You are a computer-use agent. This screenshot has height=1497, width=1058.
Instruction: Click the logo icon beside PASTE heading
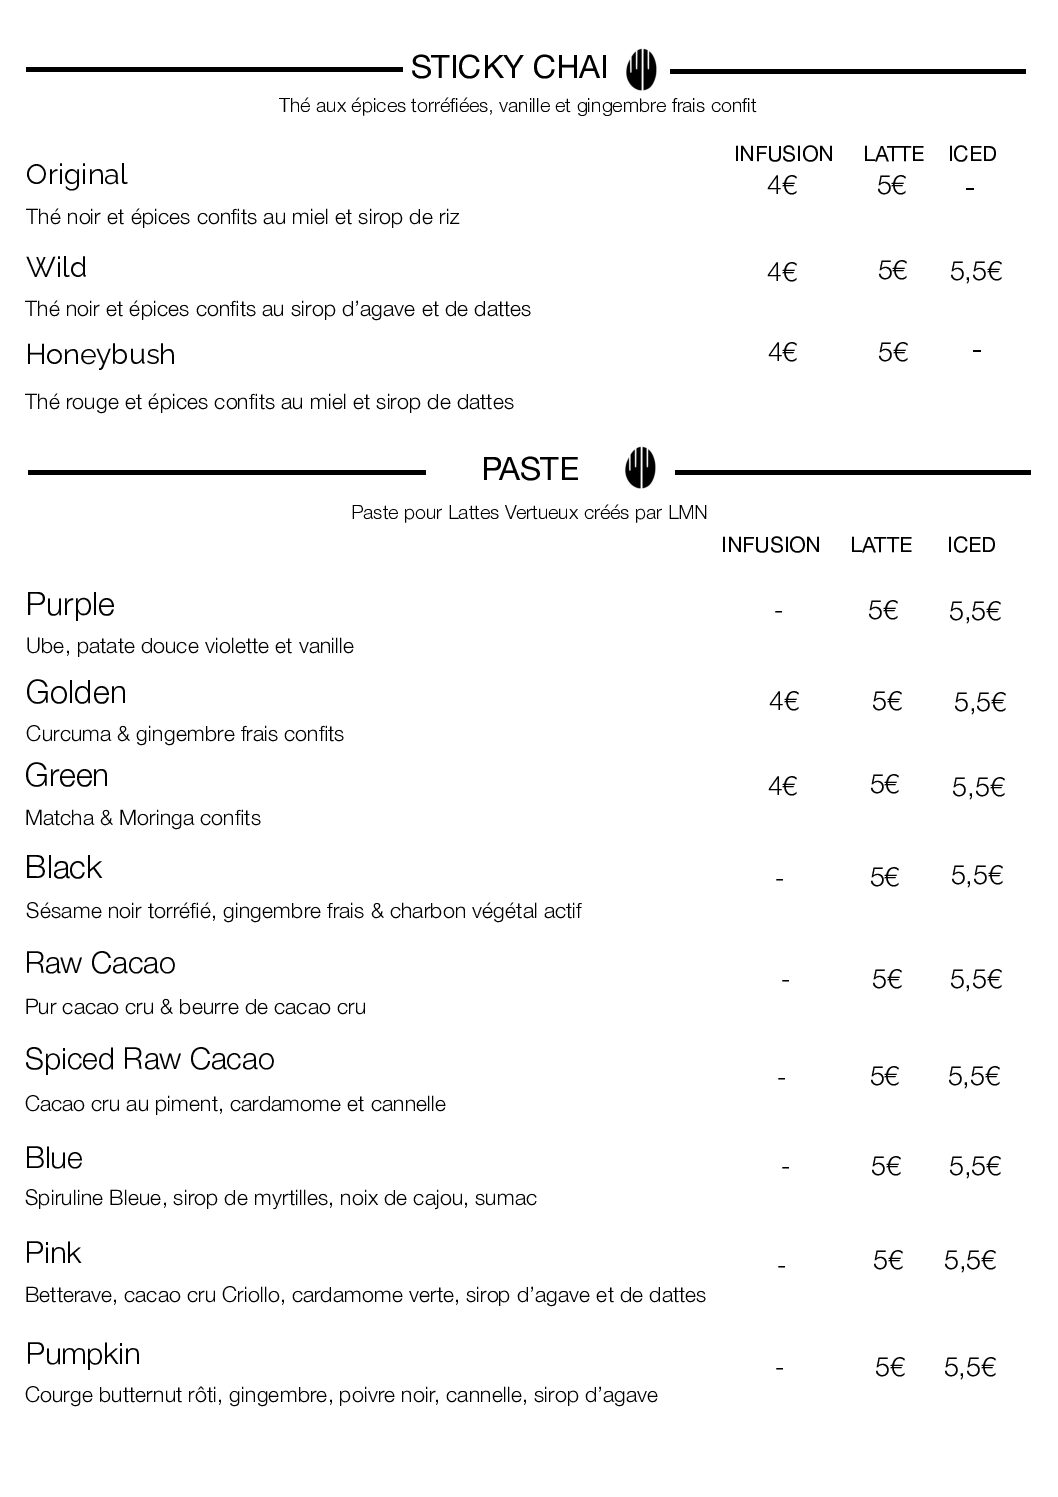tap(640, 467)
